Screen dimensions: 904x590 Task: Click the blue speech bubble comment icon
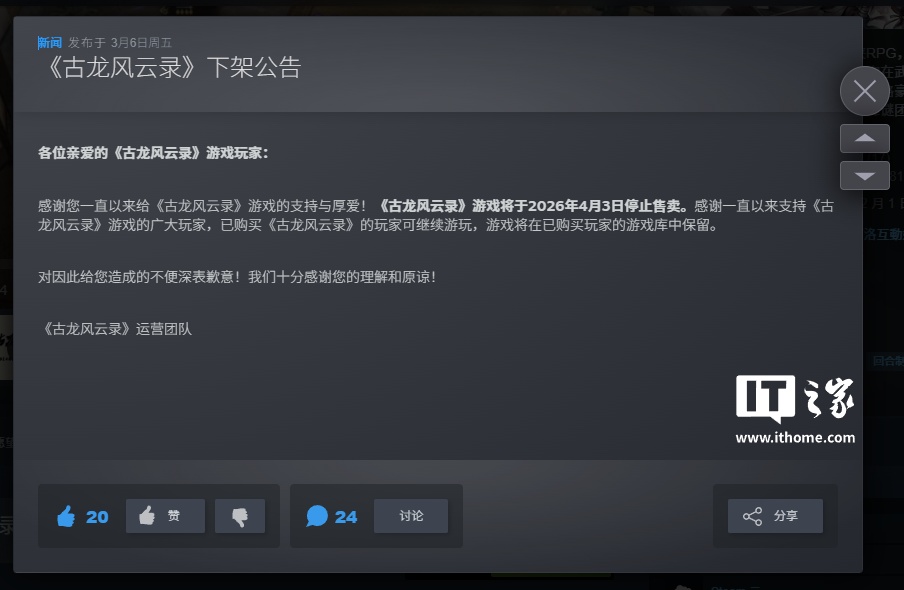(x=317, y=516)
